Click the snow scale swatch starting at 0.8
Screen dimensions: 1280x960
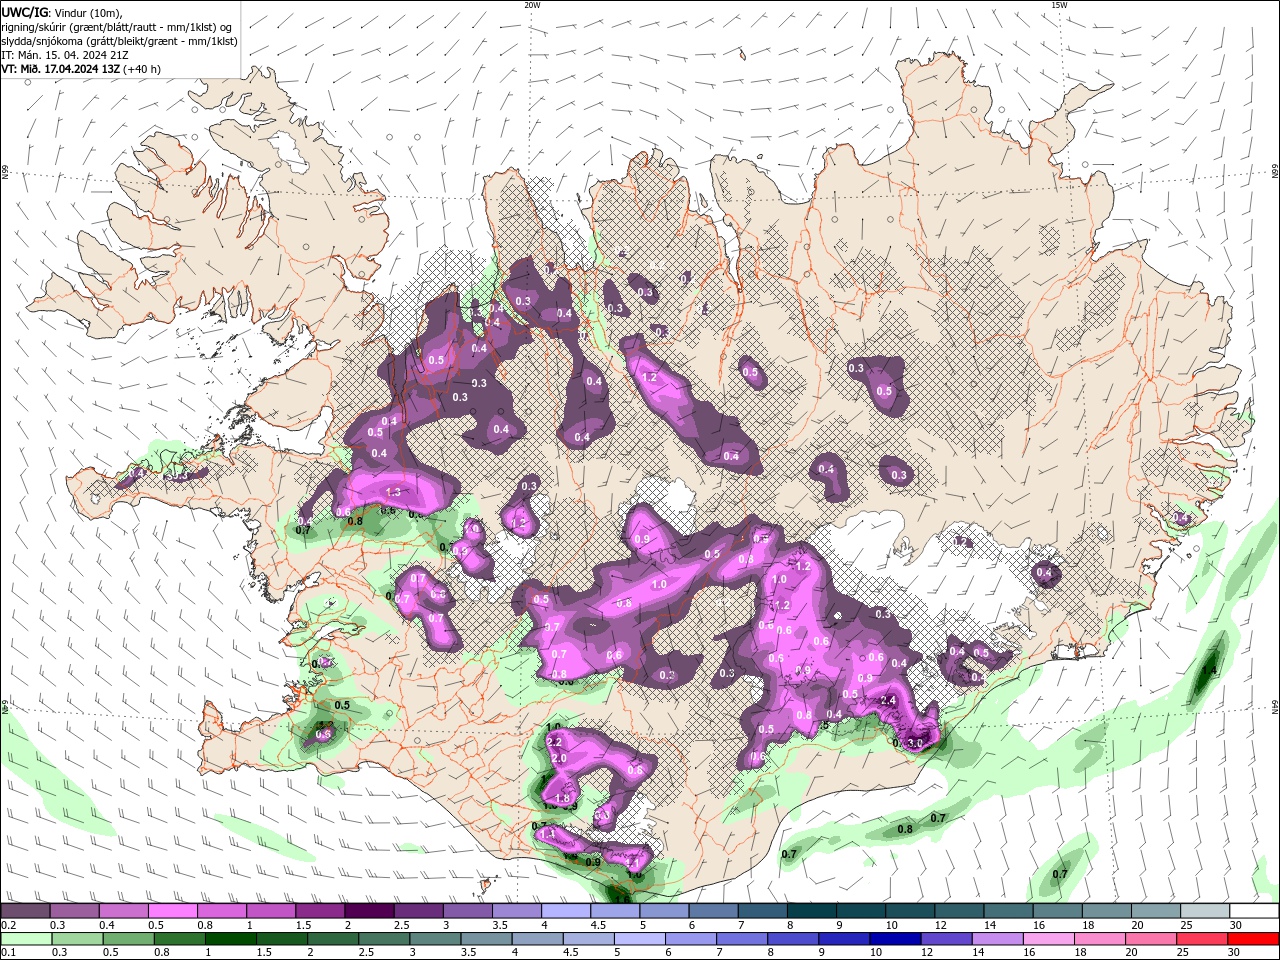[222, 911]
